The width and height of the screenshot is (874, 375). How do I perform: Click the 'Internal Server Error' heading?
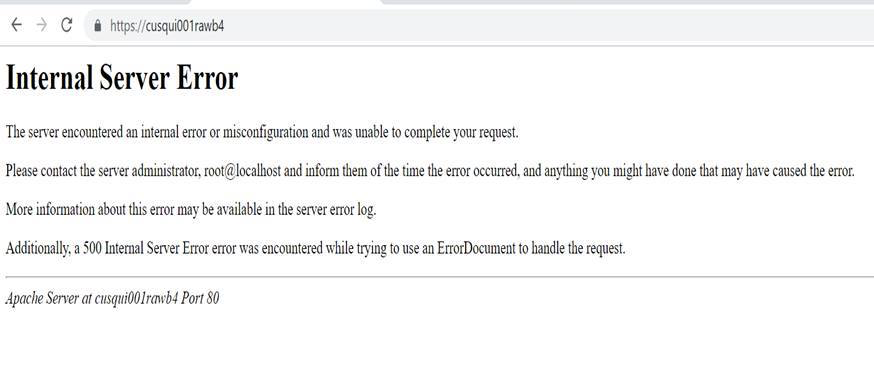click(x=122, y=79)
